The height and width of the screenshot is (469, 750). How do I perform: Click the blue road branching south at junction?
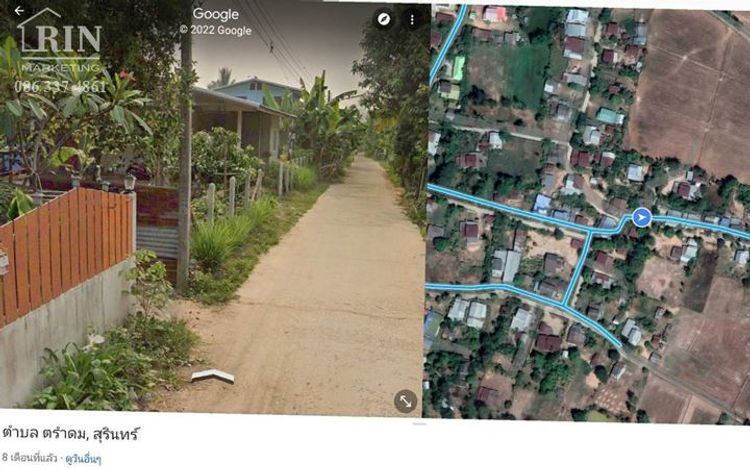[578, 268]
